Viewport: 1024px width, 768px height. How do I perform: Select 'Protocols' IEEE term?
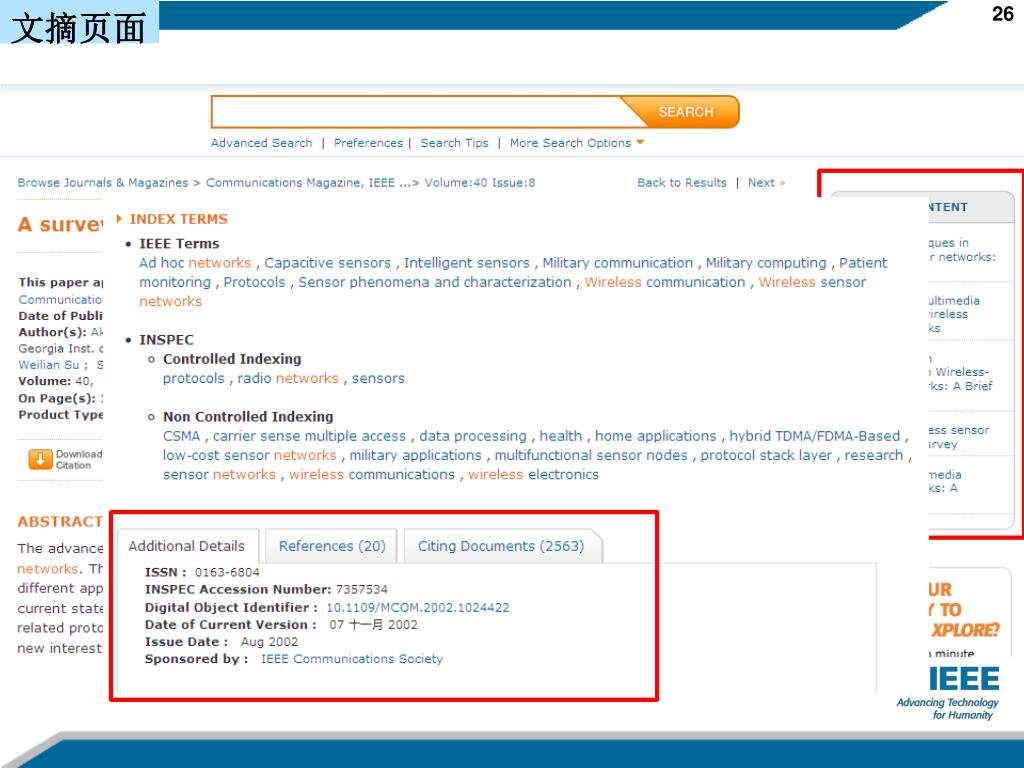click(x=255, y=282)
